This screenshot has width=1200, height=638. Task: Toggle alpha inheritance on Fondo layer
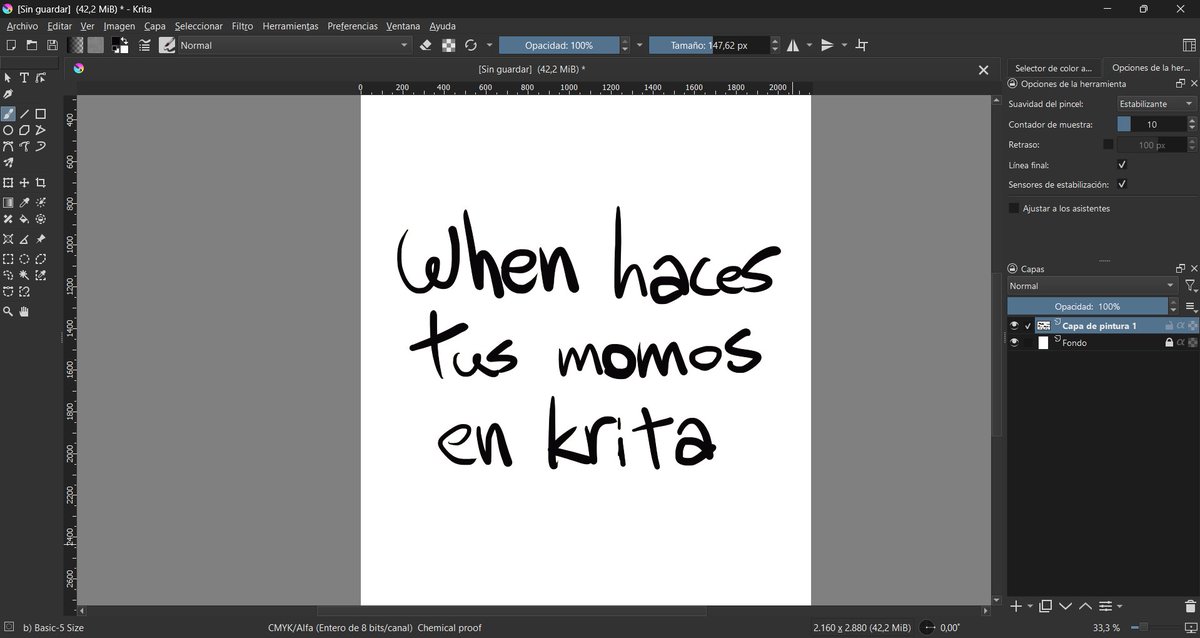[1180, 343]
